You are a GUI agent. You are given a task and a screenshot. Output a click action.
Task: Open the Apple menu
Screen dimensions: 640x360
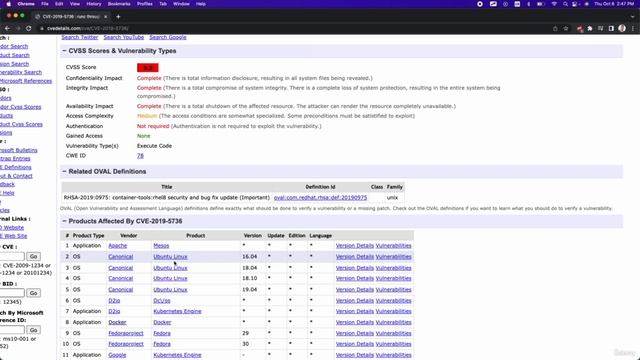[9, 4]
